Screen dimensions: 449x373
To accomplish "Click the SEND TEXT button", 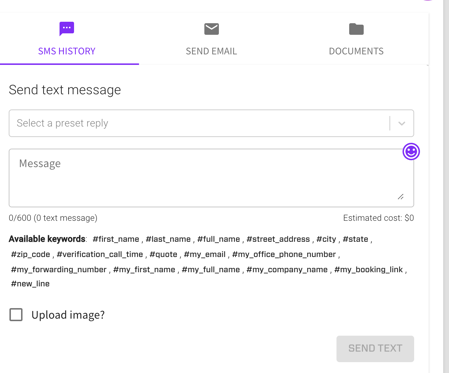I will tap(375, 348).
